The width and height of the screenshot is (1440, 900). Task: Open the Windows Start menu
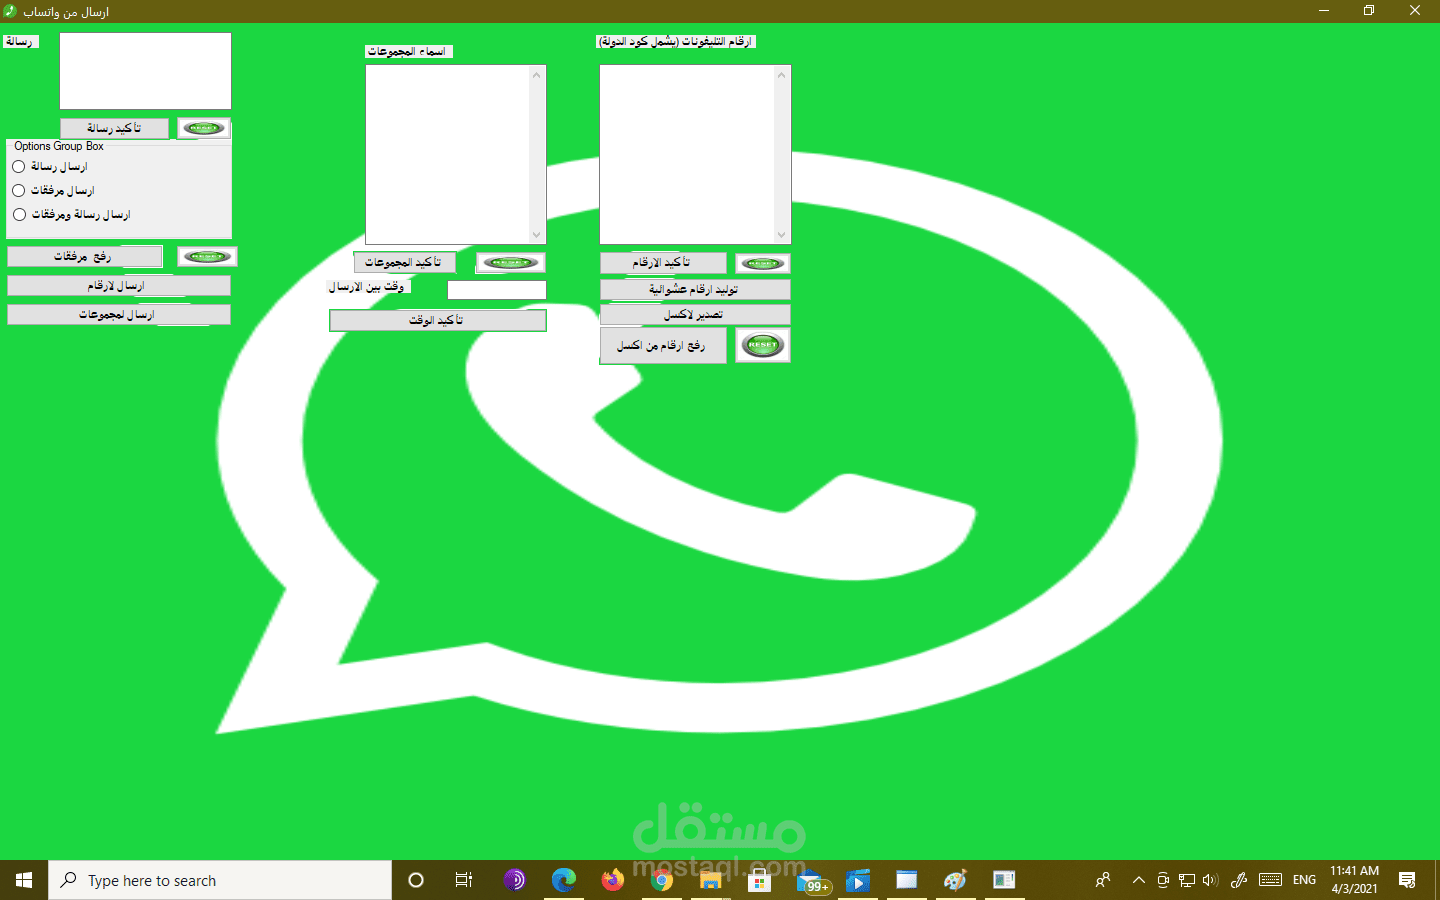click(24, 880)
